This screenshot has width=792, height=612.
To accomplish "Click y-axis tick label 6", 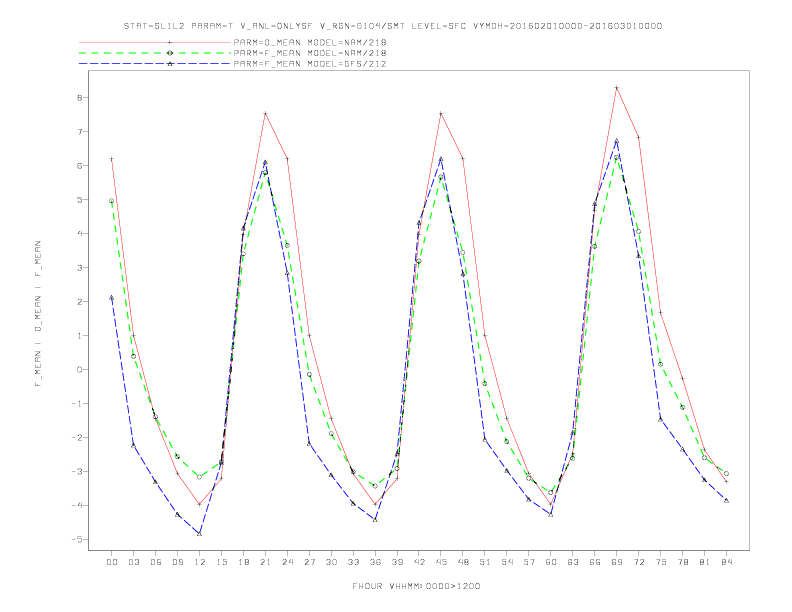I will pyautogui.click(x=79, y=166).
